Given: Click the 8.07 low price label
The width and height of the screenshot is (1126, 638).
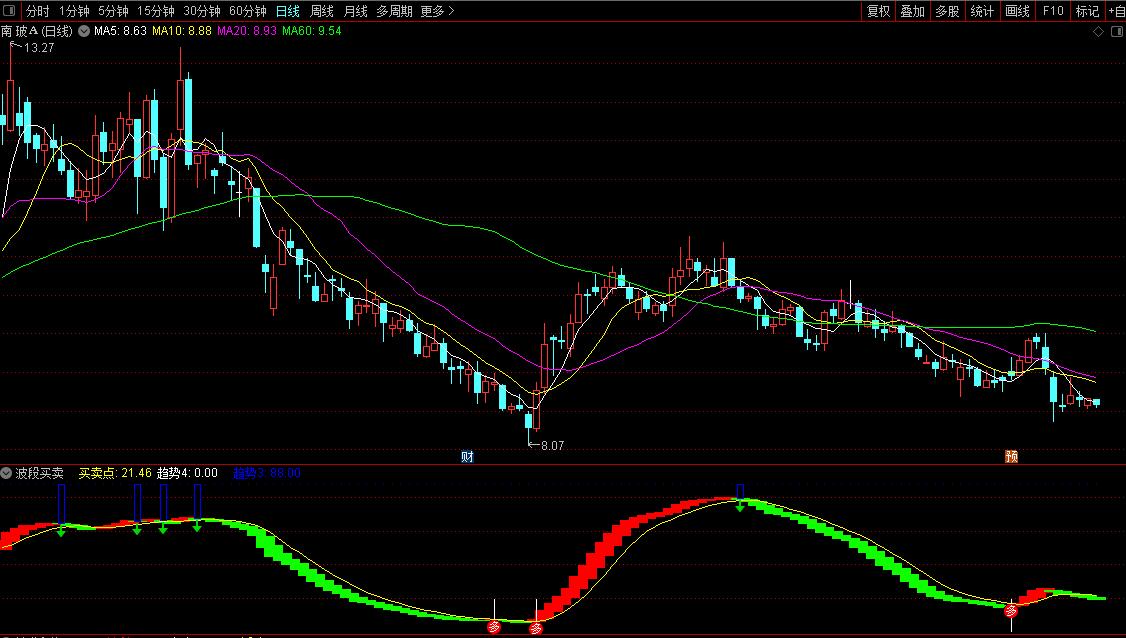Looking at the screenshot, I should pos(552,445).
